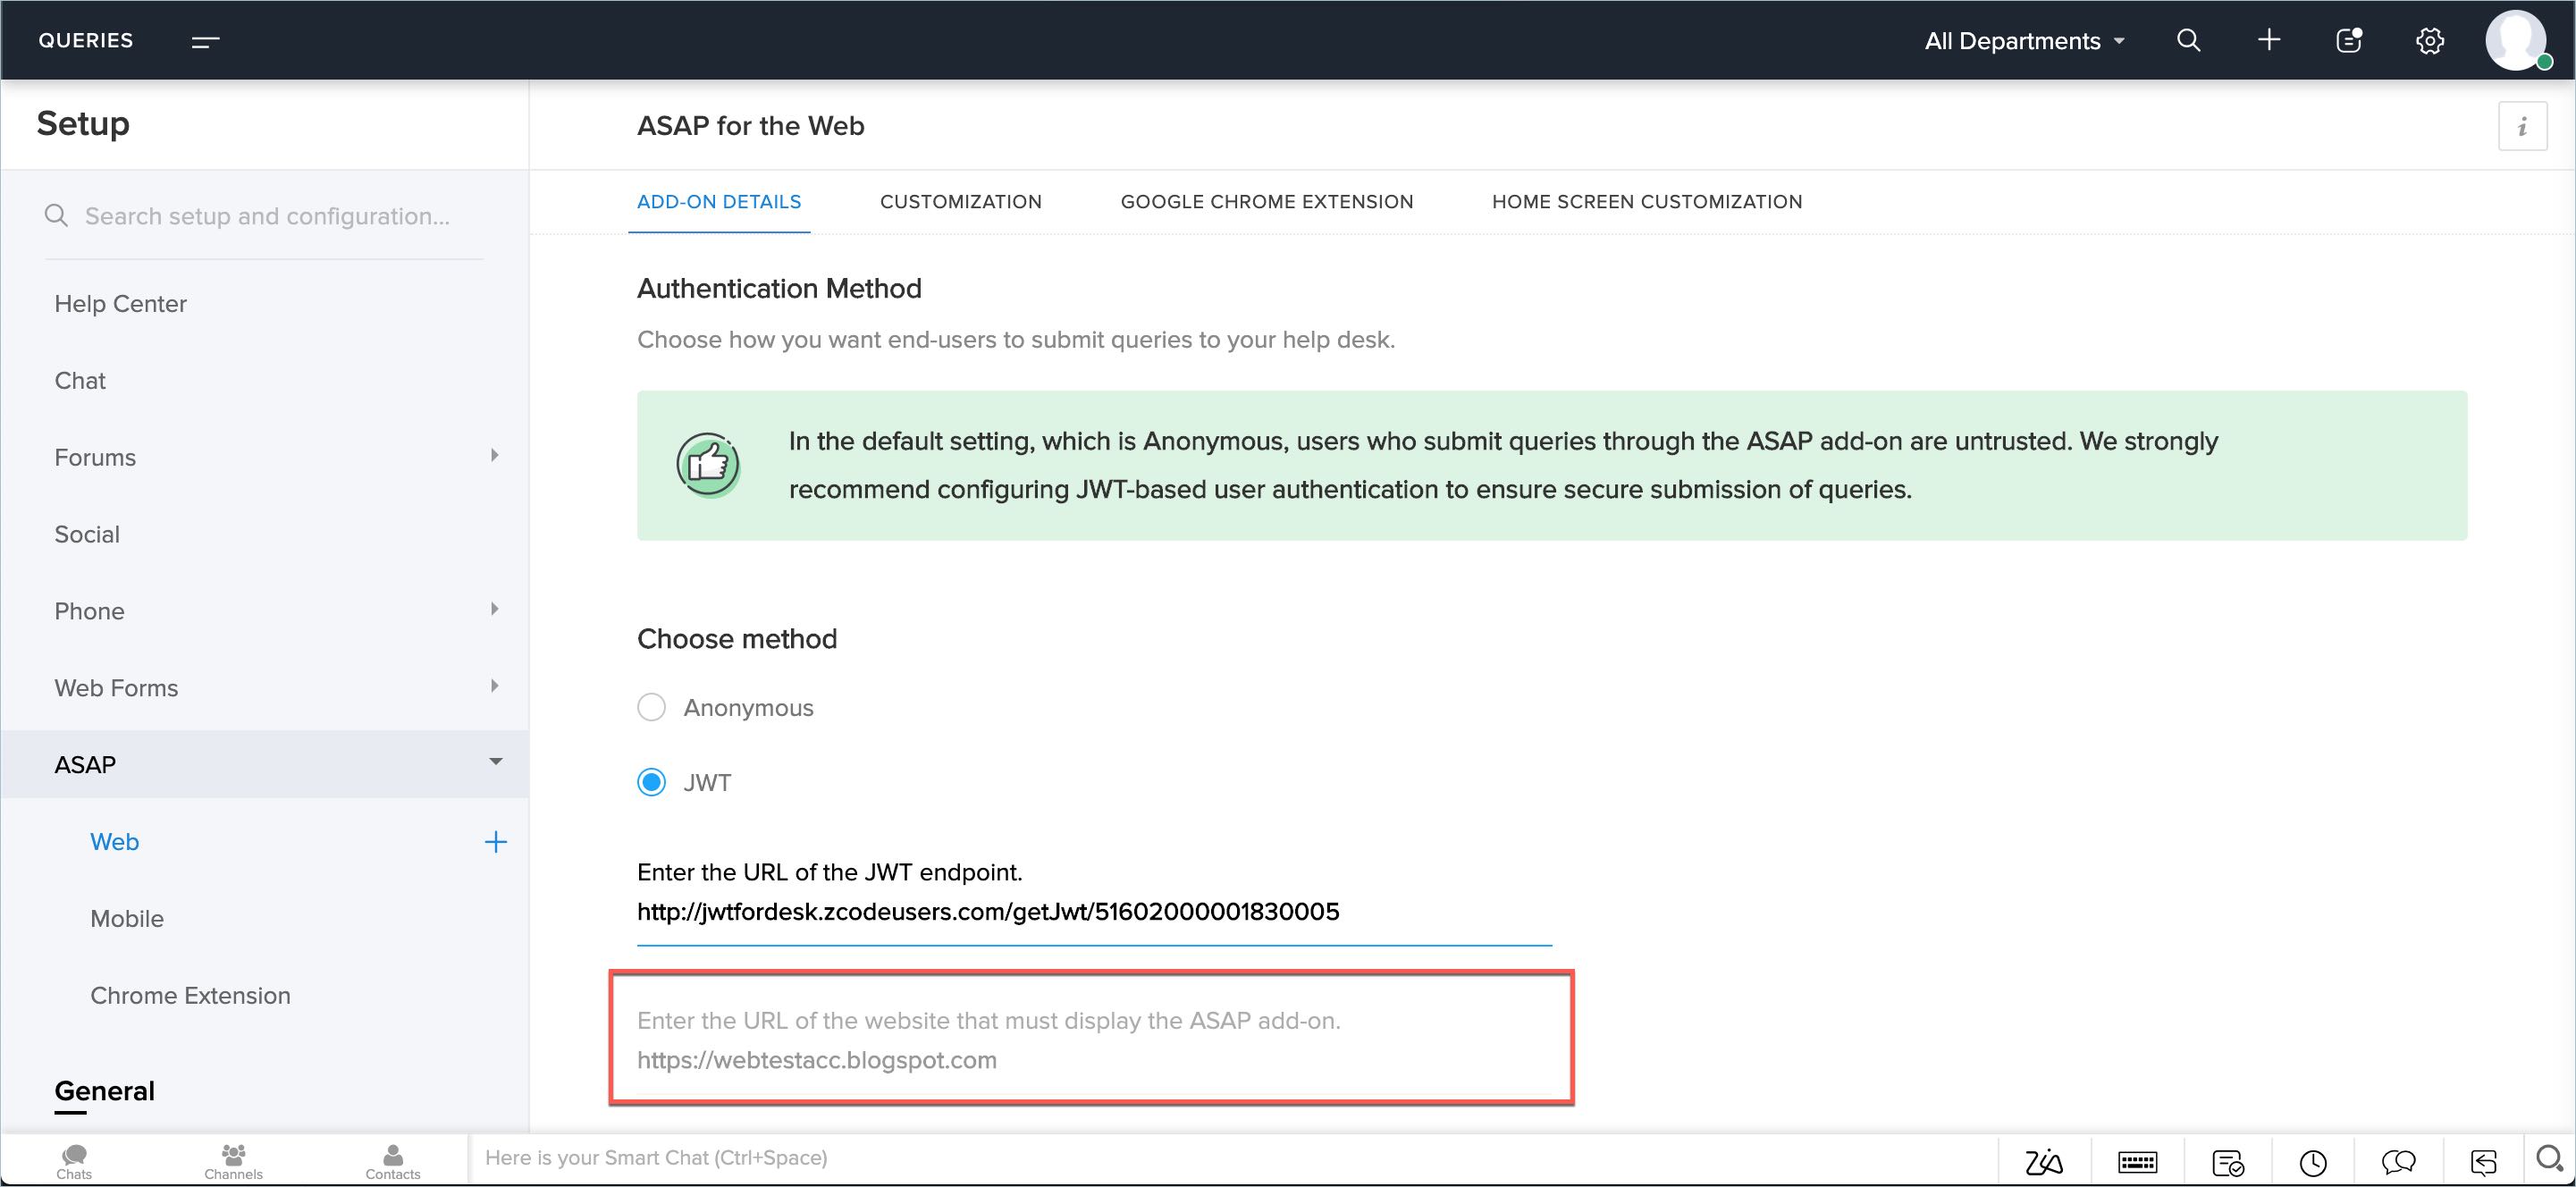Switch to the Customization tab
The image size is (2576, 1187).
tap(960, 202)
